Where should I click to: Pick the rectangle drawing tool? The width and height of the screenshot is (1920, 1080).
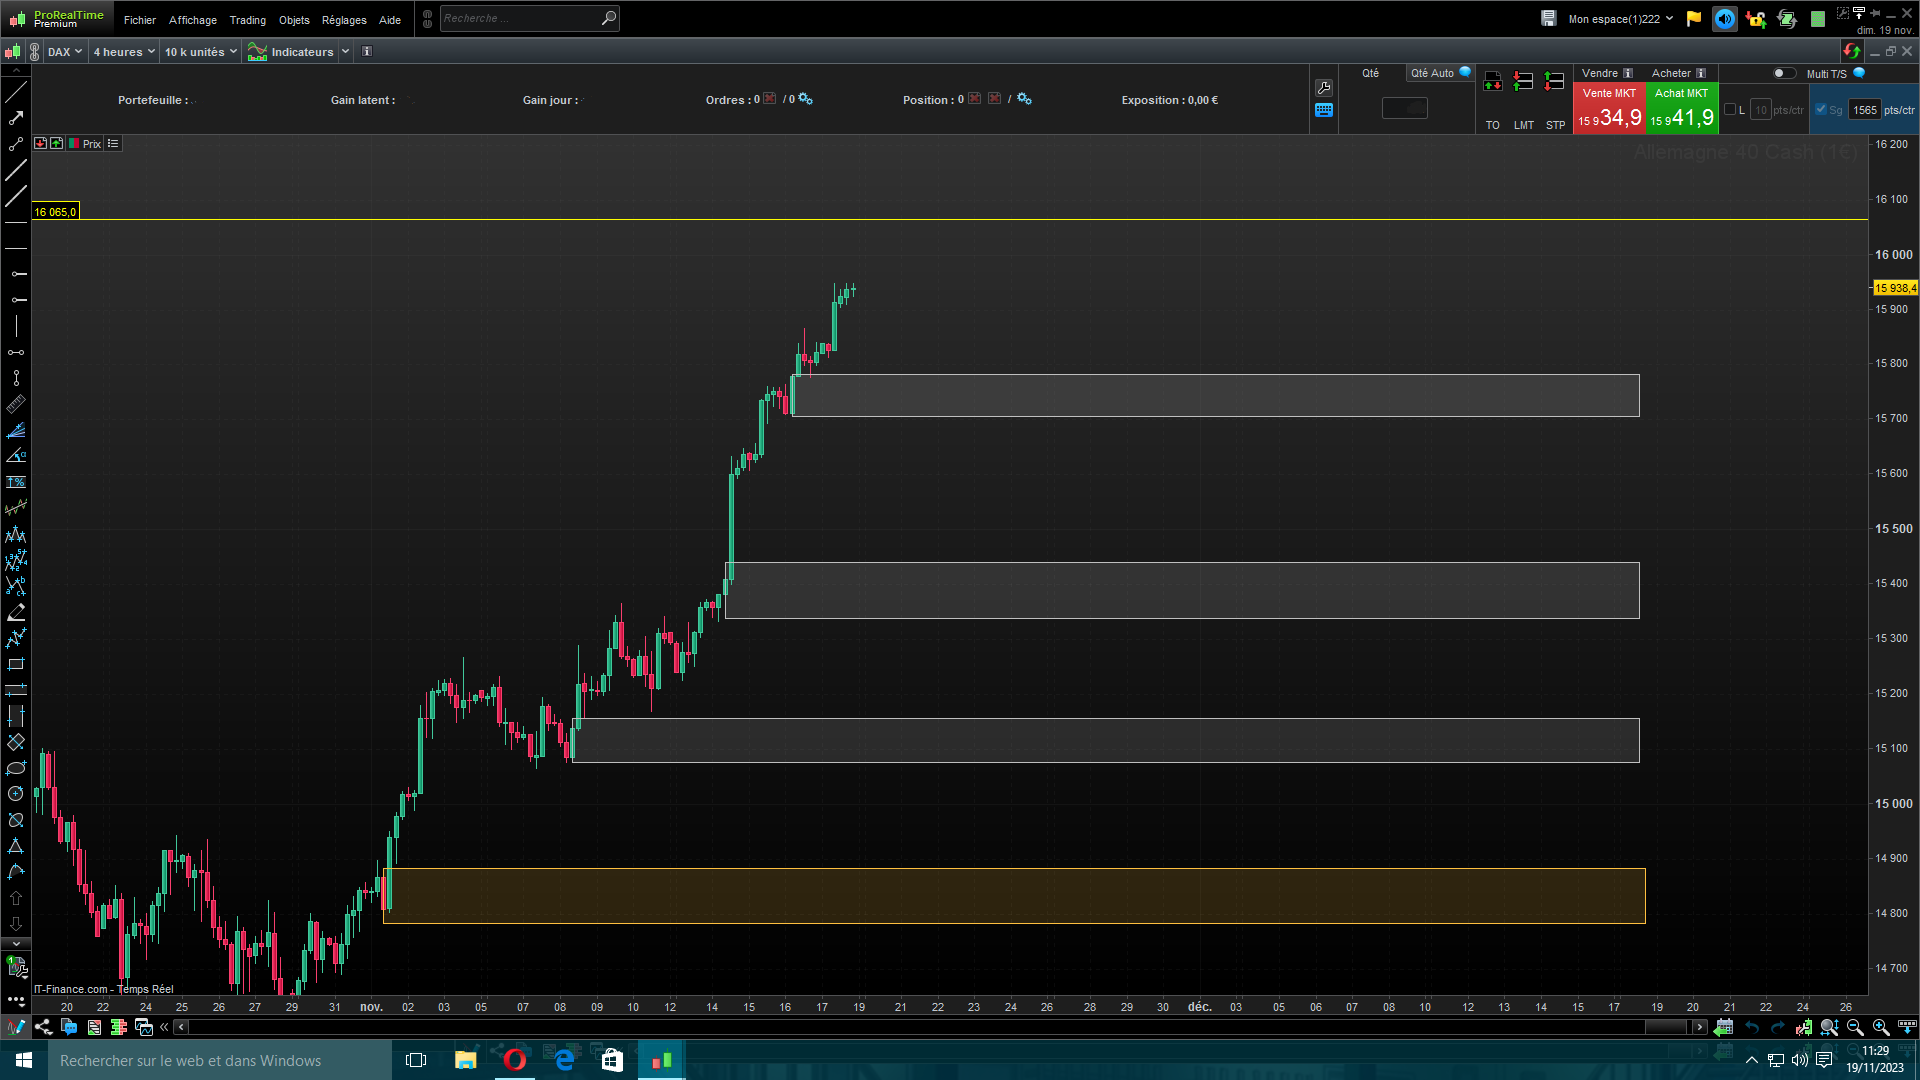click(x=16, y=664)
